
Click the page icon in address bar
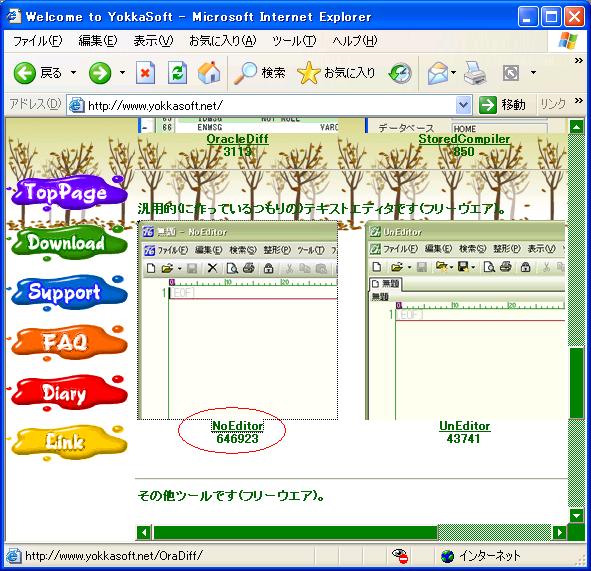tap(77, 105)
